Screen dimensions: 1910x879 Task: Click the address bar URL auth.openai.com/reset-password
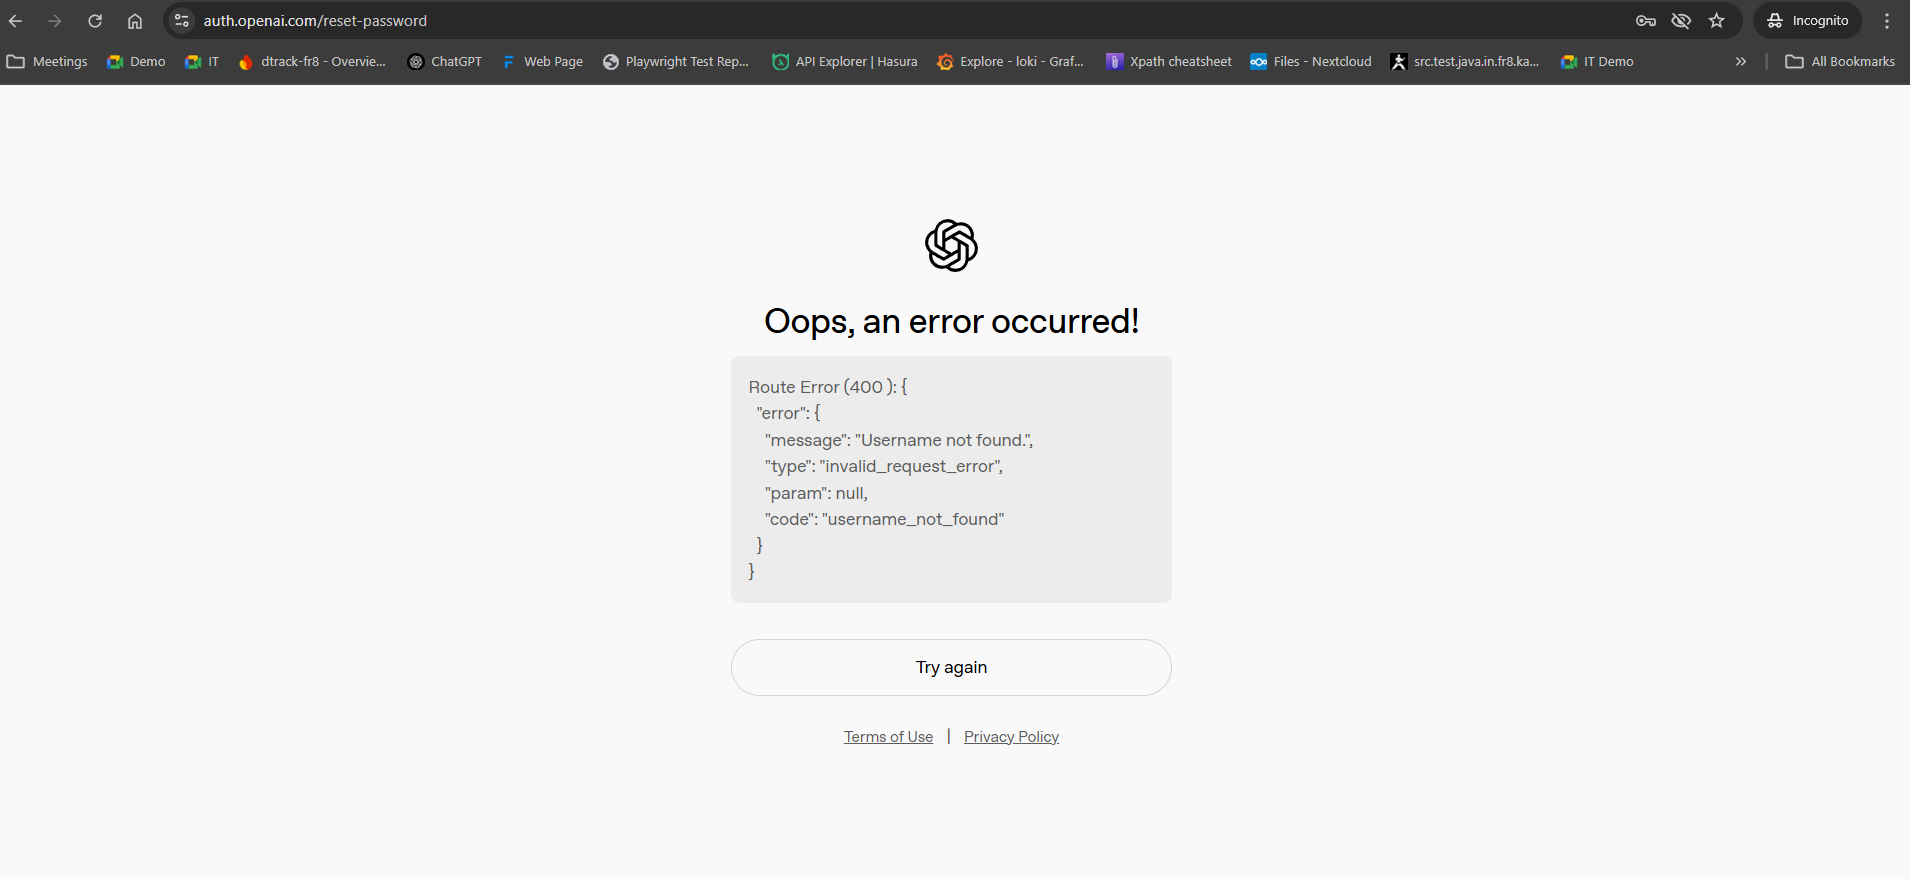click(x=315, y=21)
